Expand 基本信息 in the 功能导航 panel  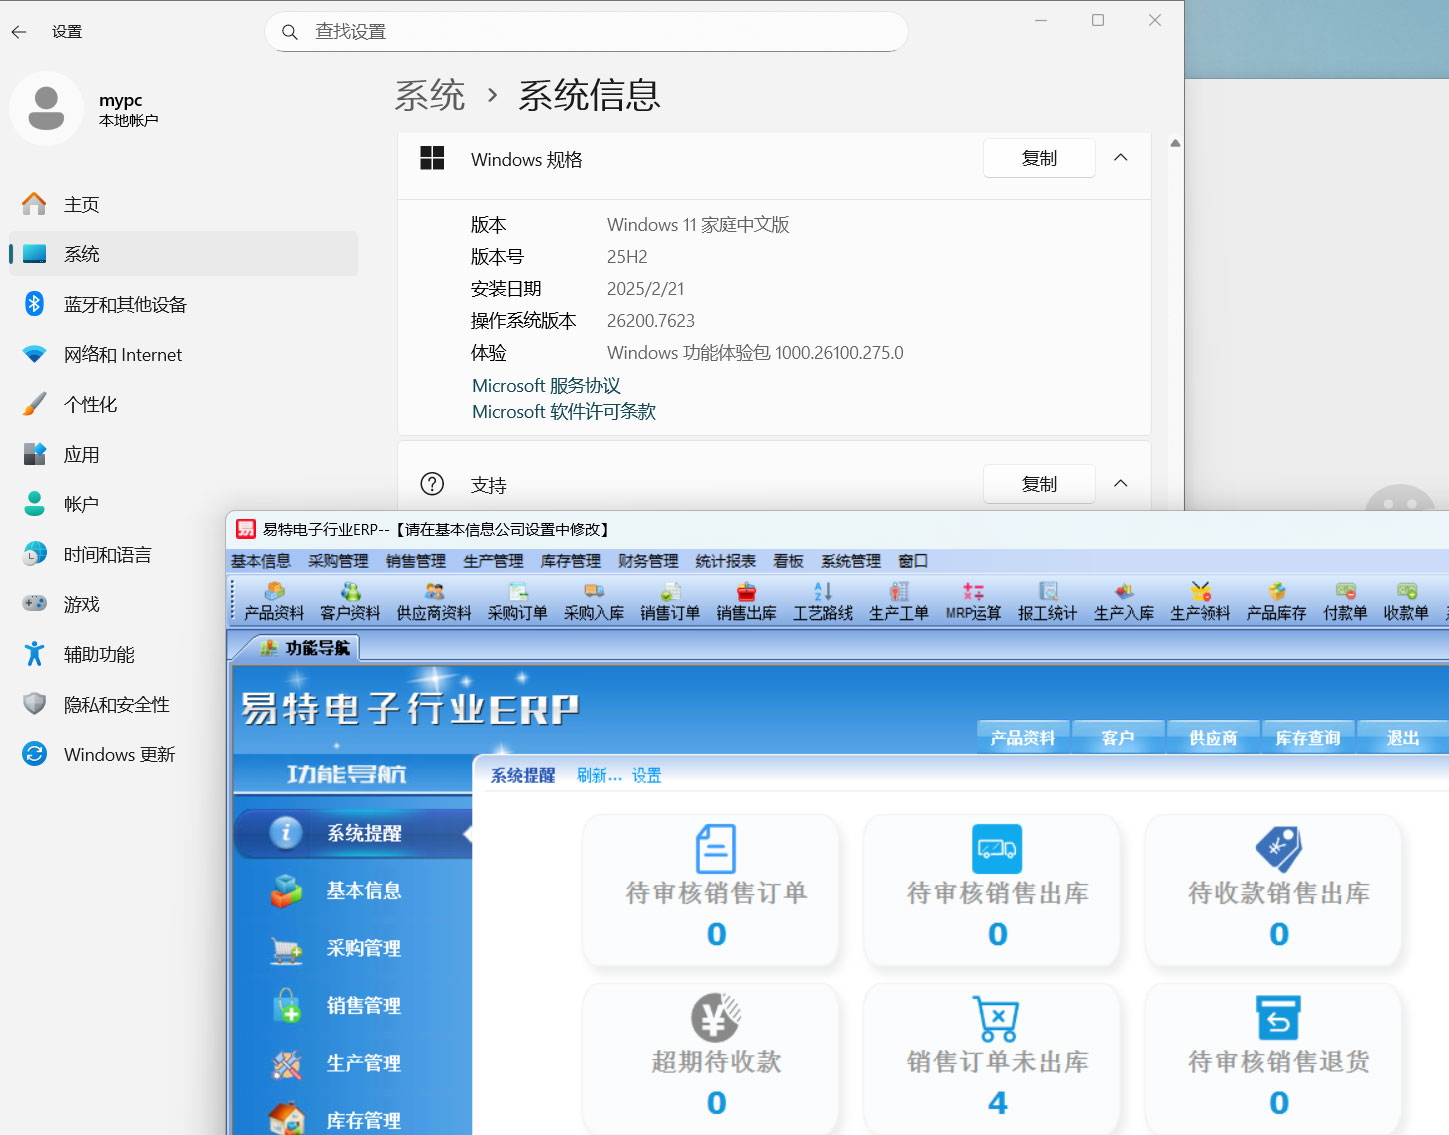point(363,890)
